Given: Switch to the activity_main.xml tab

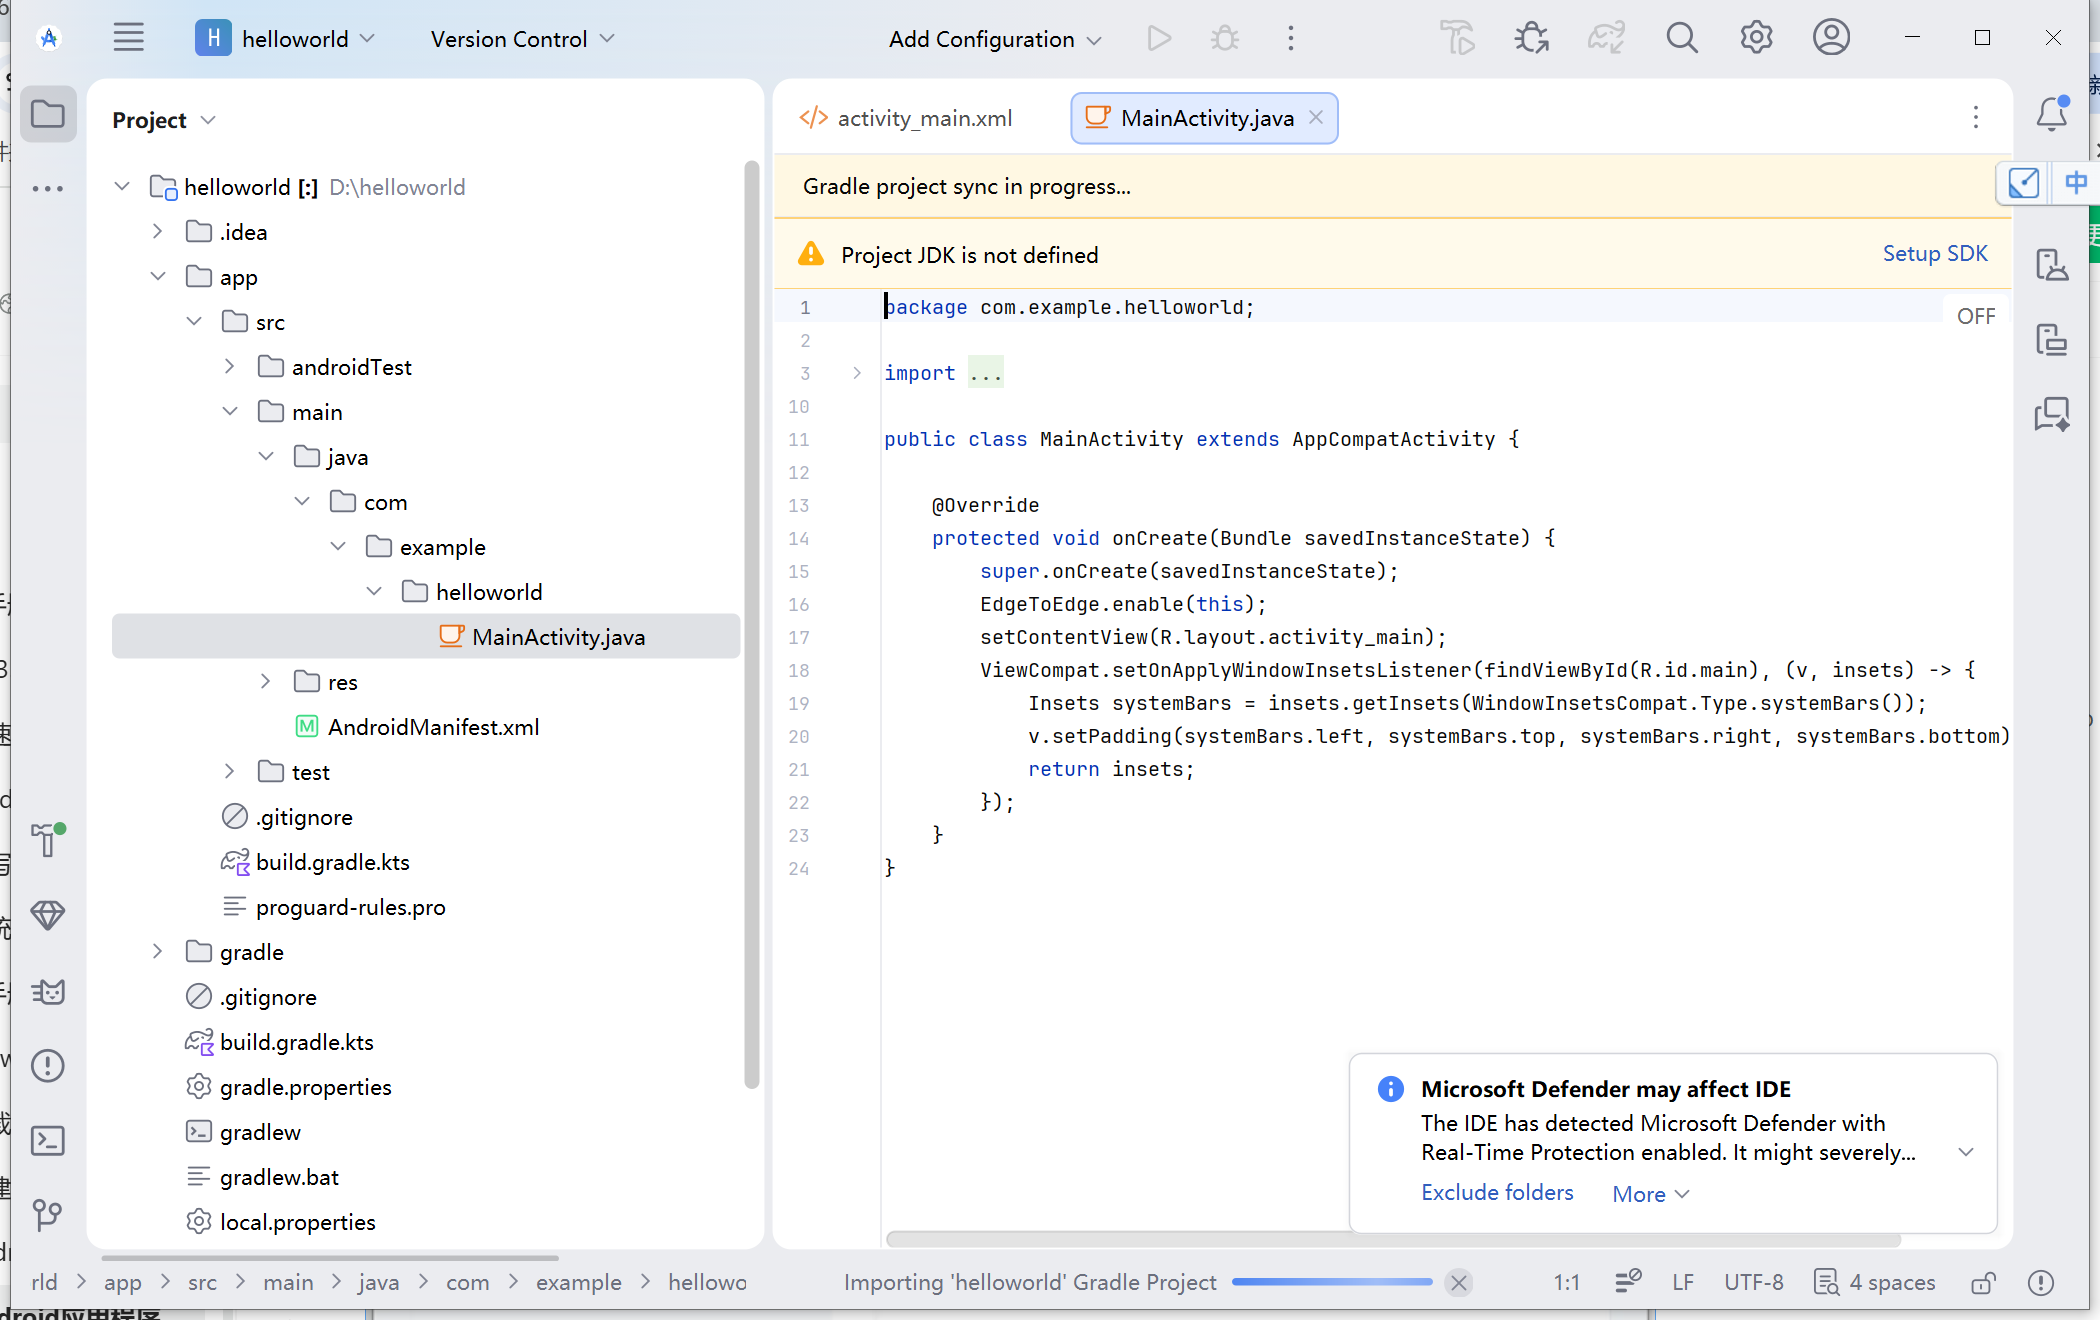Looking at the screenshot, I should (906, 118).
